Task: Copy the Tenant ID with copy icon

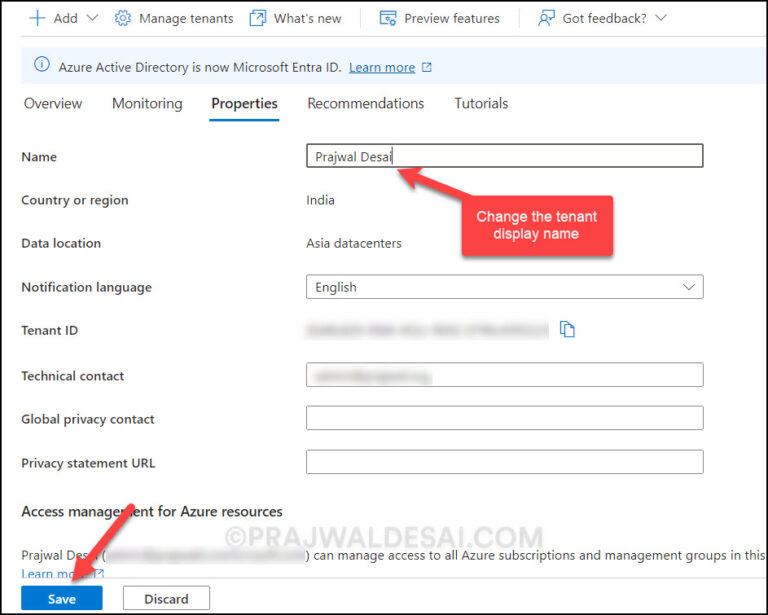Action: tap(567, 330)
